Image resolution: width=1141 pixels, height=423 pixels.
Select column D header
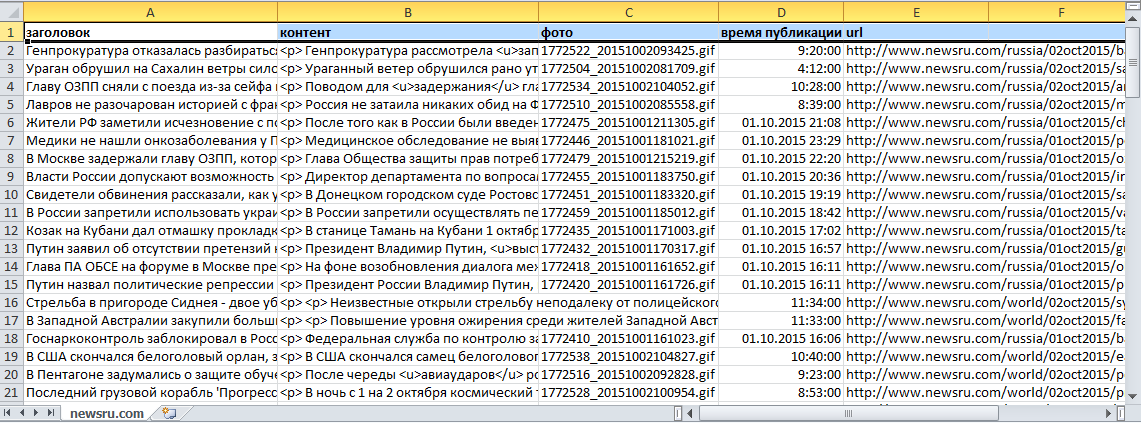(x=782, y=12)
